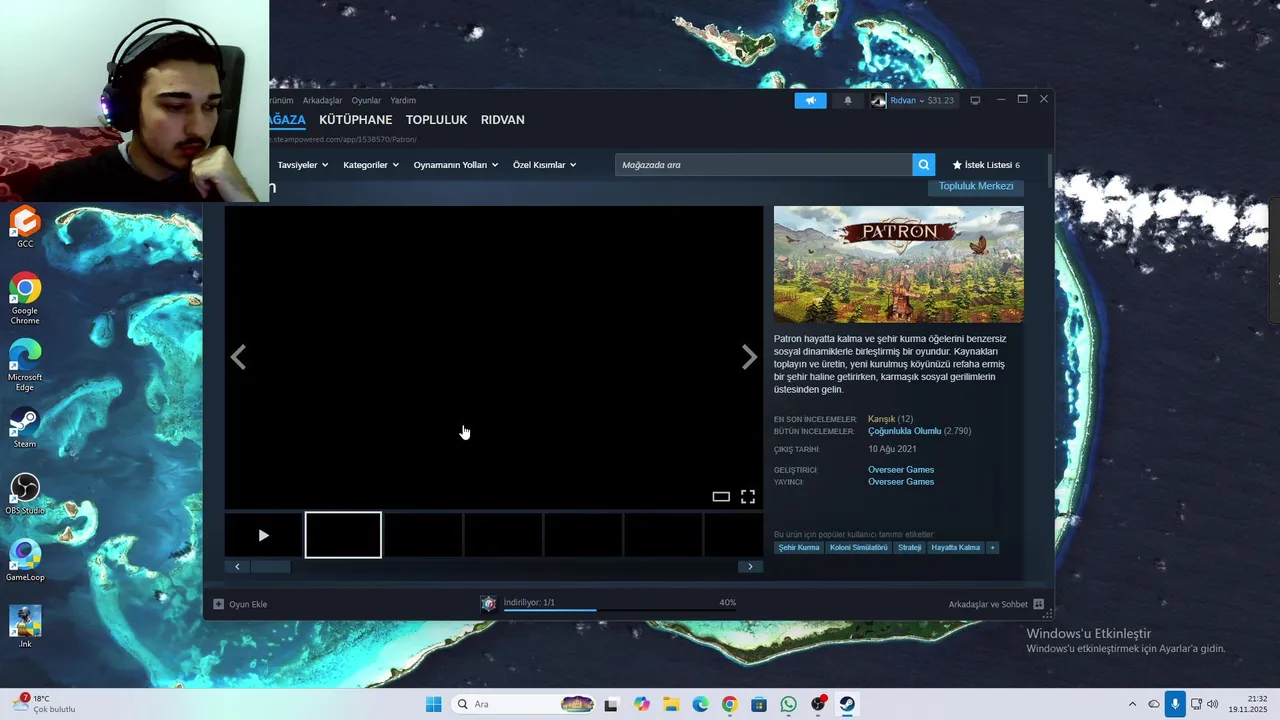Image resolution: width=1280 pixels, height=720 pixels.
Task: Expand the Kategoriler dropdown
Action: point(371,165)
